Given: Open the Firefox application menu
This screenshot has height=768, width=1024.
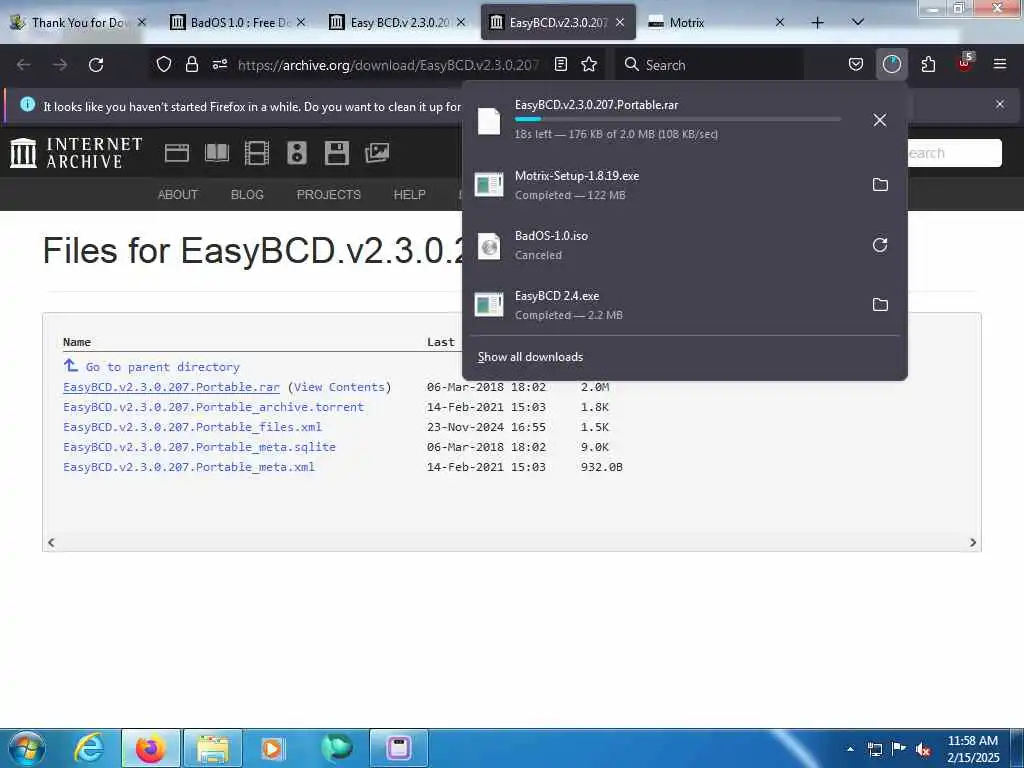Looking at the screenshot, I should click(1000, 64).
